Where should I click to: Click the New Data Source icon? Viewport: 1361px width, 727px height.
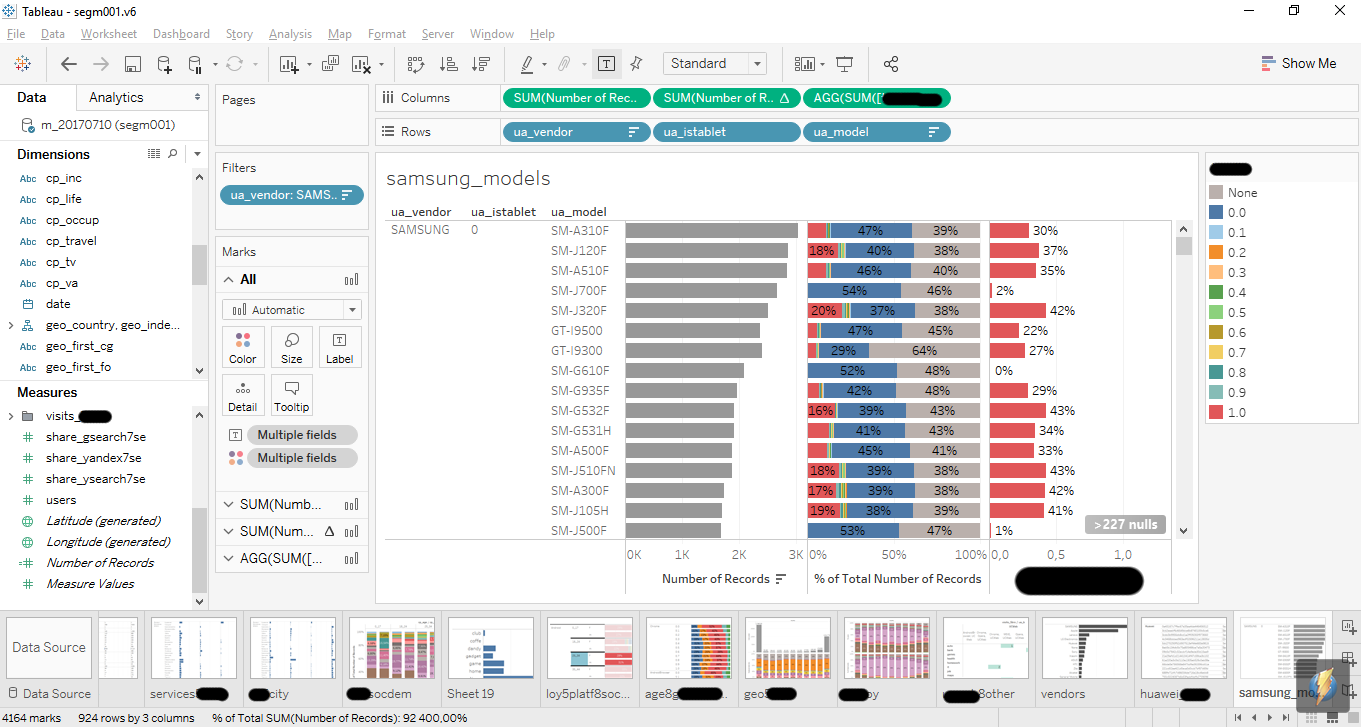point(165,64)
